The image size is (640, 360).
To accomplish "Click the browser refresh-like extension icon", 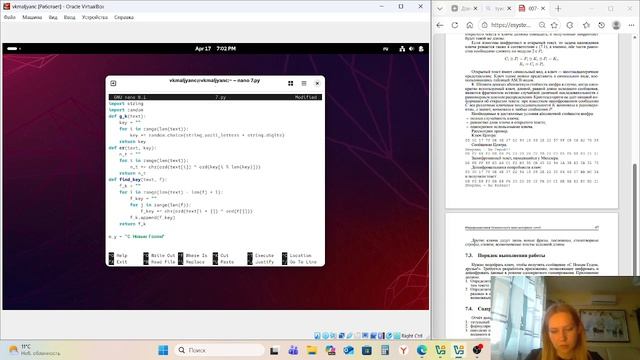I will point(570,25).
